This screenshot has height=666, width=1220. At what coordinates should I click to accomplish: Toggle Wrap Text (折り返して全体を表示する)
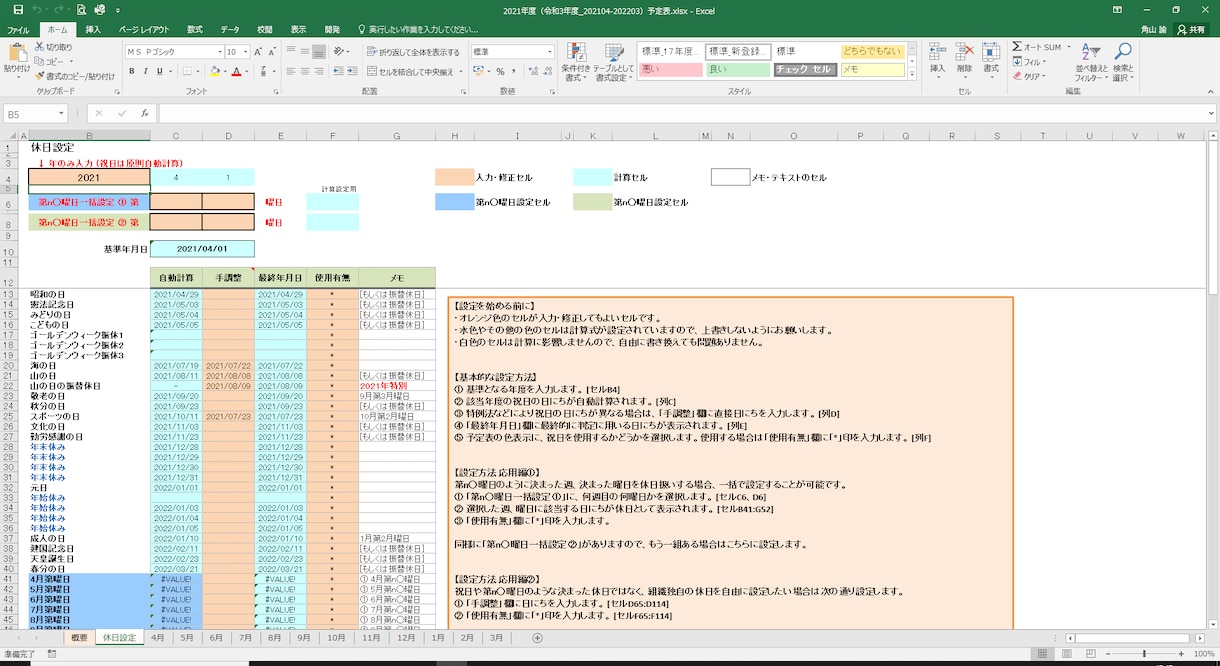(414, 51)
